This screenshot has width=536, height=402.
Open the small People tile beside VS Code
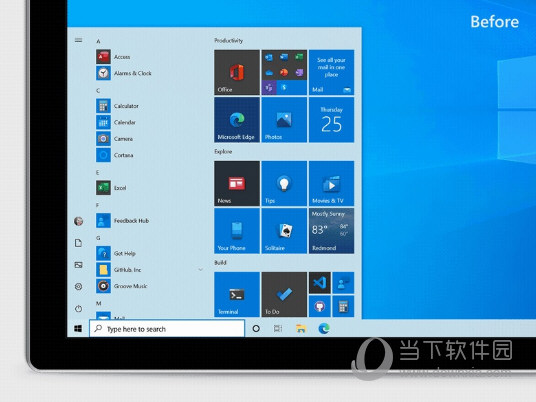coord(343,283)
